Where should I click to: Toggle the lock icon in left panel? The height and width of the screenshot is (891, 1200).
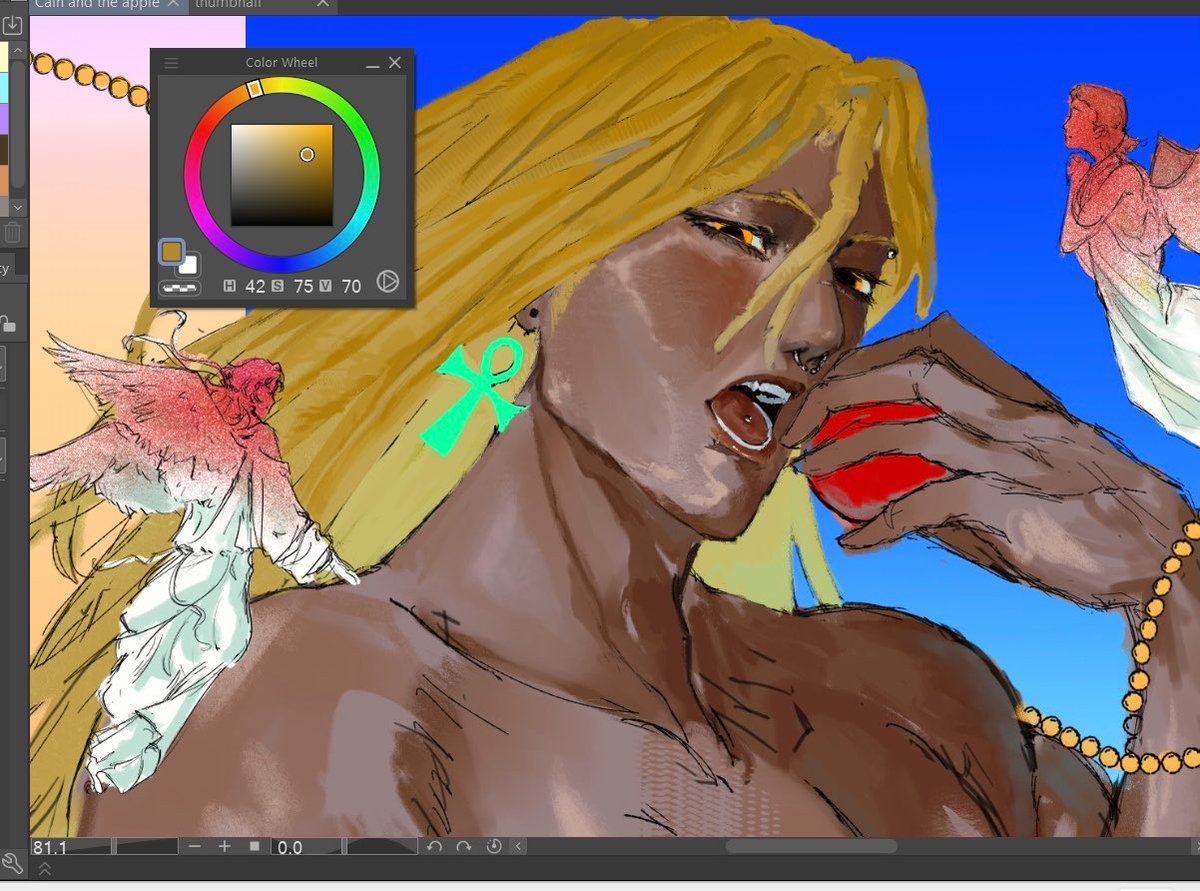pyautogui.click(x=8, y=323)
